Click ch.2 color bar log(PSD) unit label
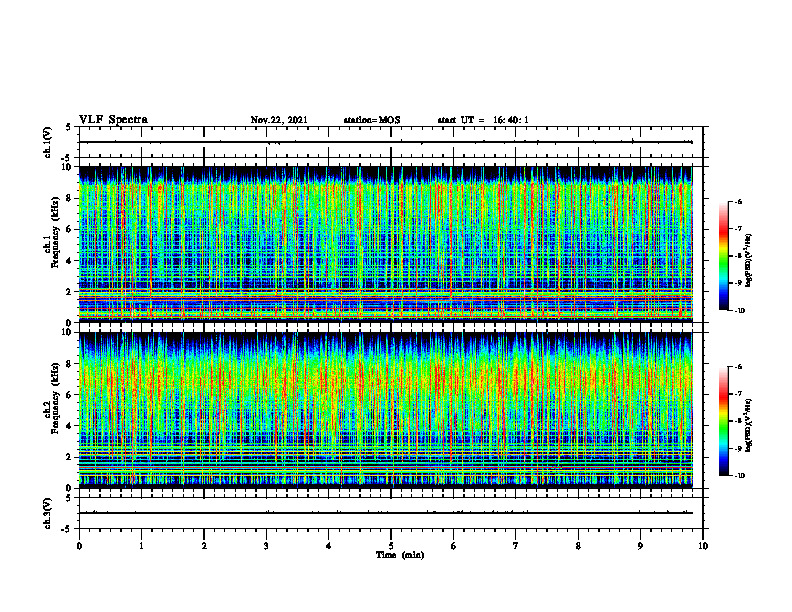Viewport: 792px width, 612px height. (x=750, y=425)
